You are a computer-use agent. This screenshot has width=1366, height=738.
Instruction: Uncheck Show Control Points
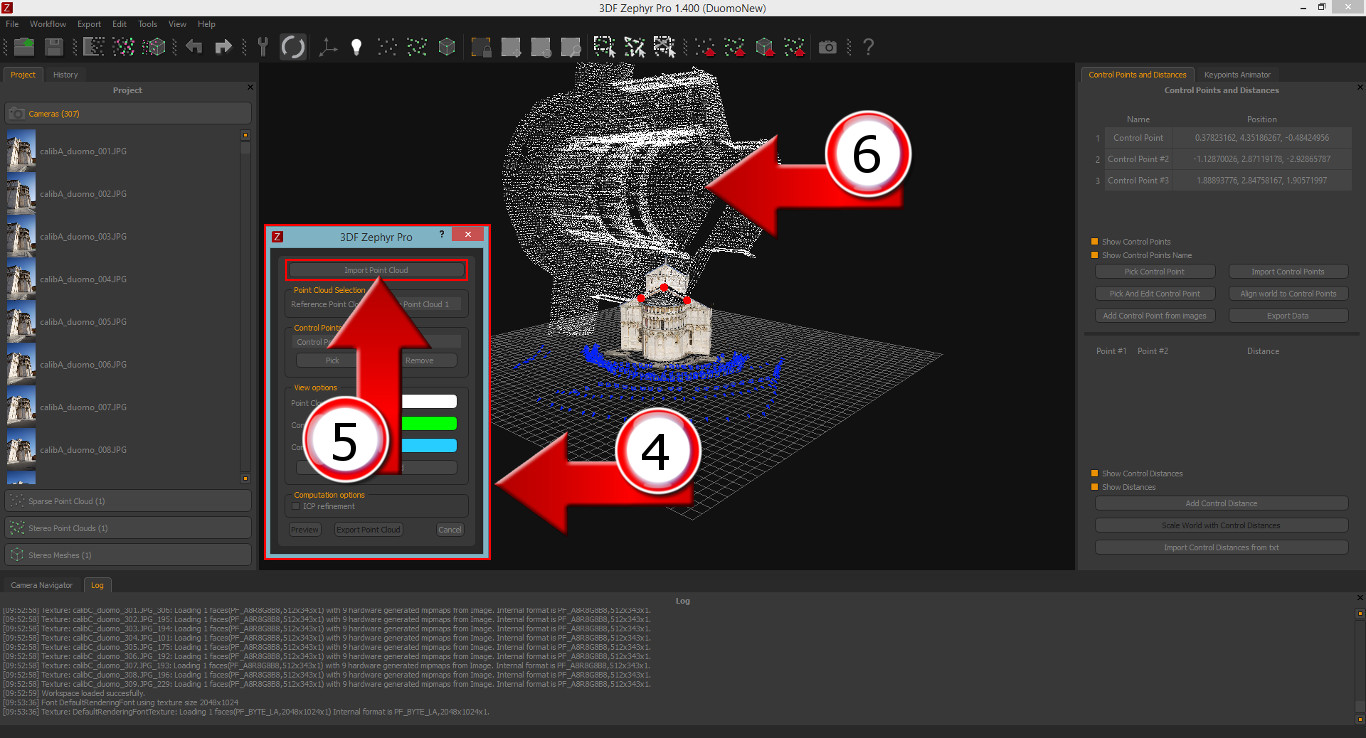pos(1093,241)
